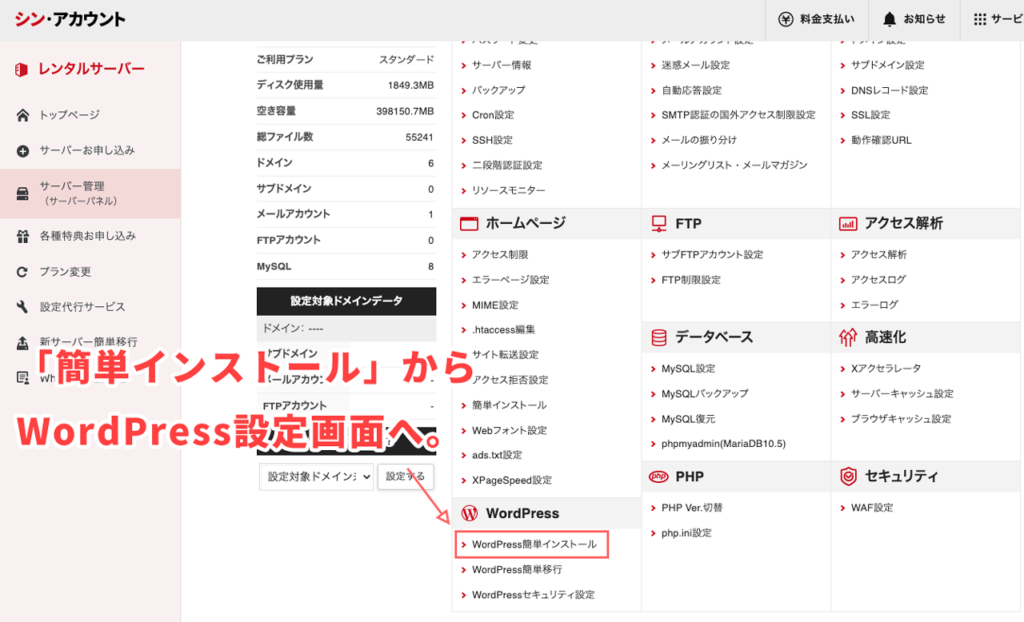Click the gift icon beside 各種特典お申し込み
Image resolution: width=1024 pixels, height=622 pixels.
click(x=23, y=237)
